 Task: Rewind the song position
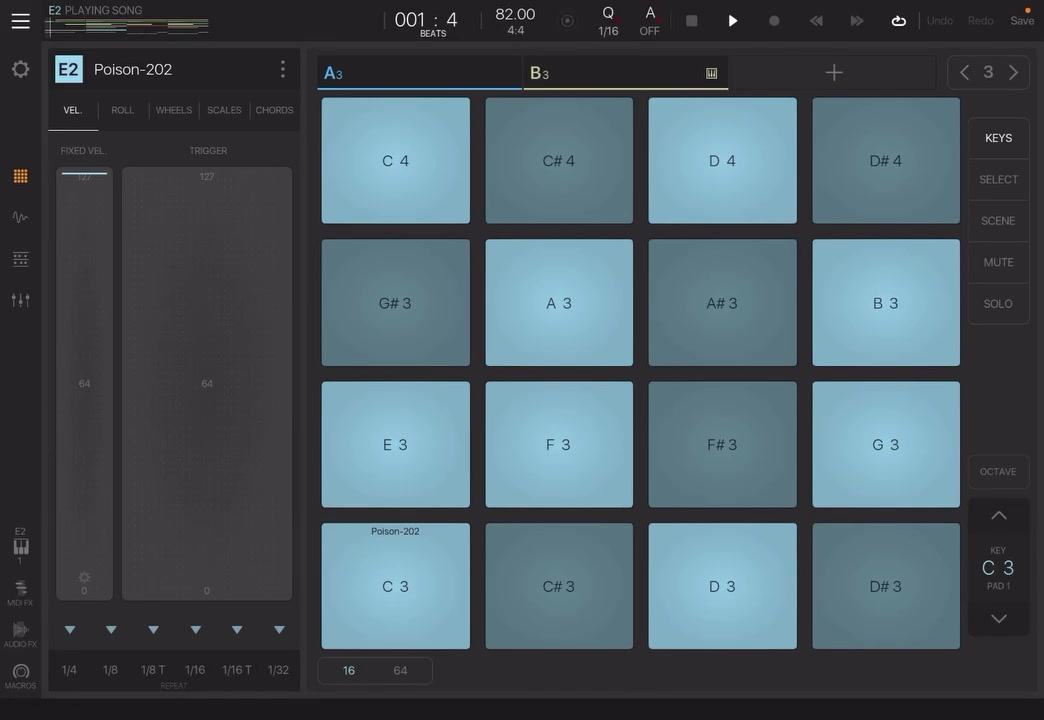pos(816,21)
